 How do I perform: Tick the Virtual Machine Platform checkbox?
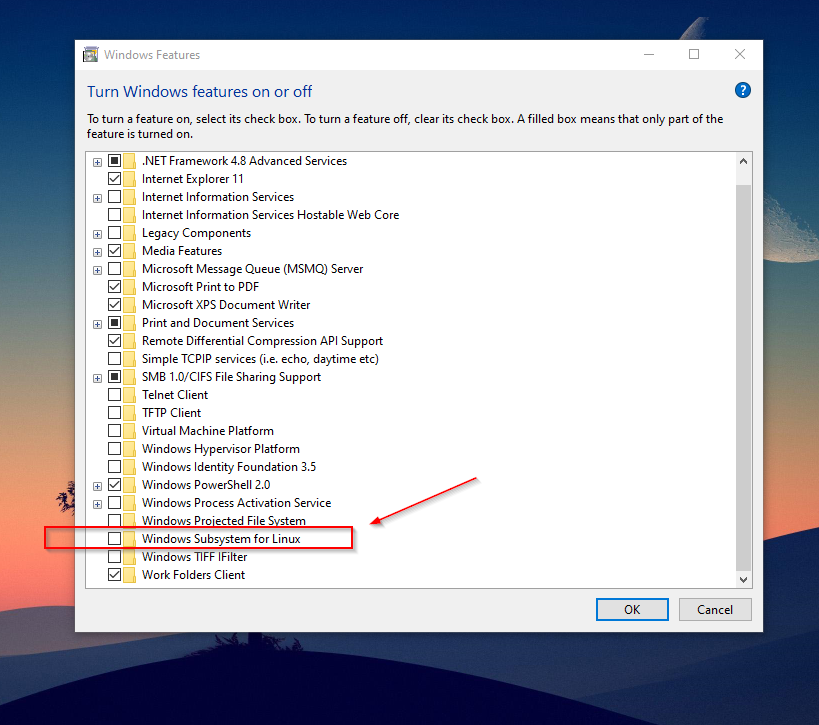click(x=114, y=431)
